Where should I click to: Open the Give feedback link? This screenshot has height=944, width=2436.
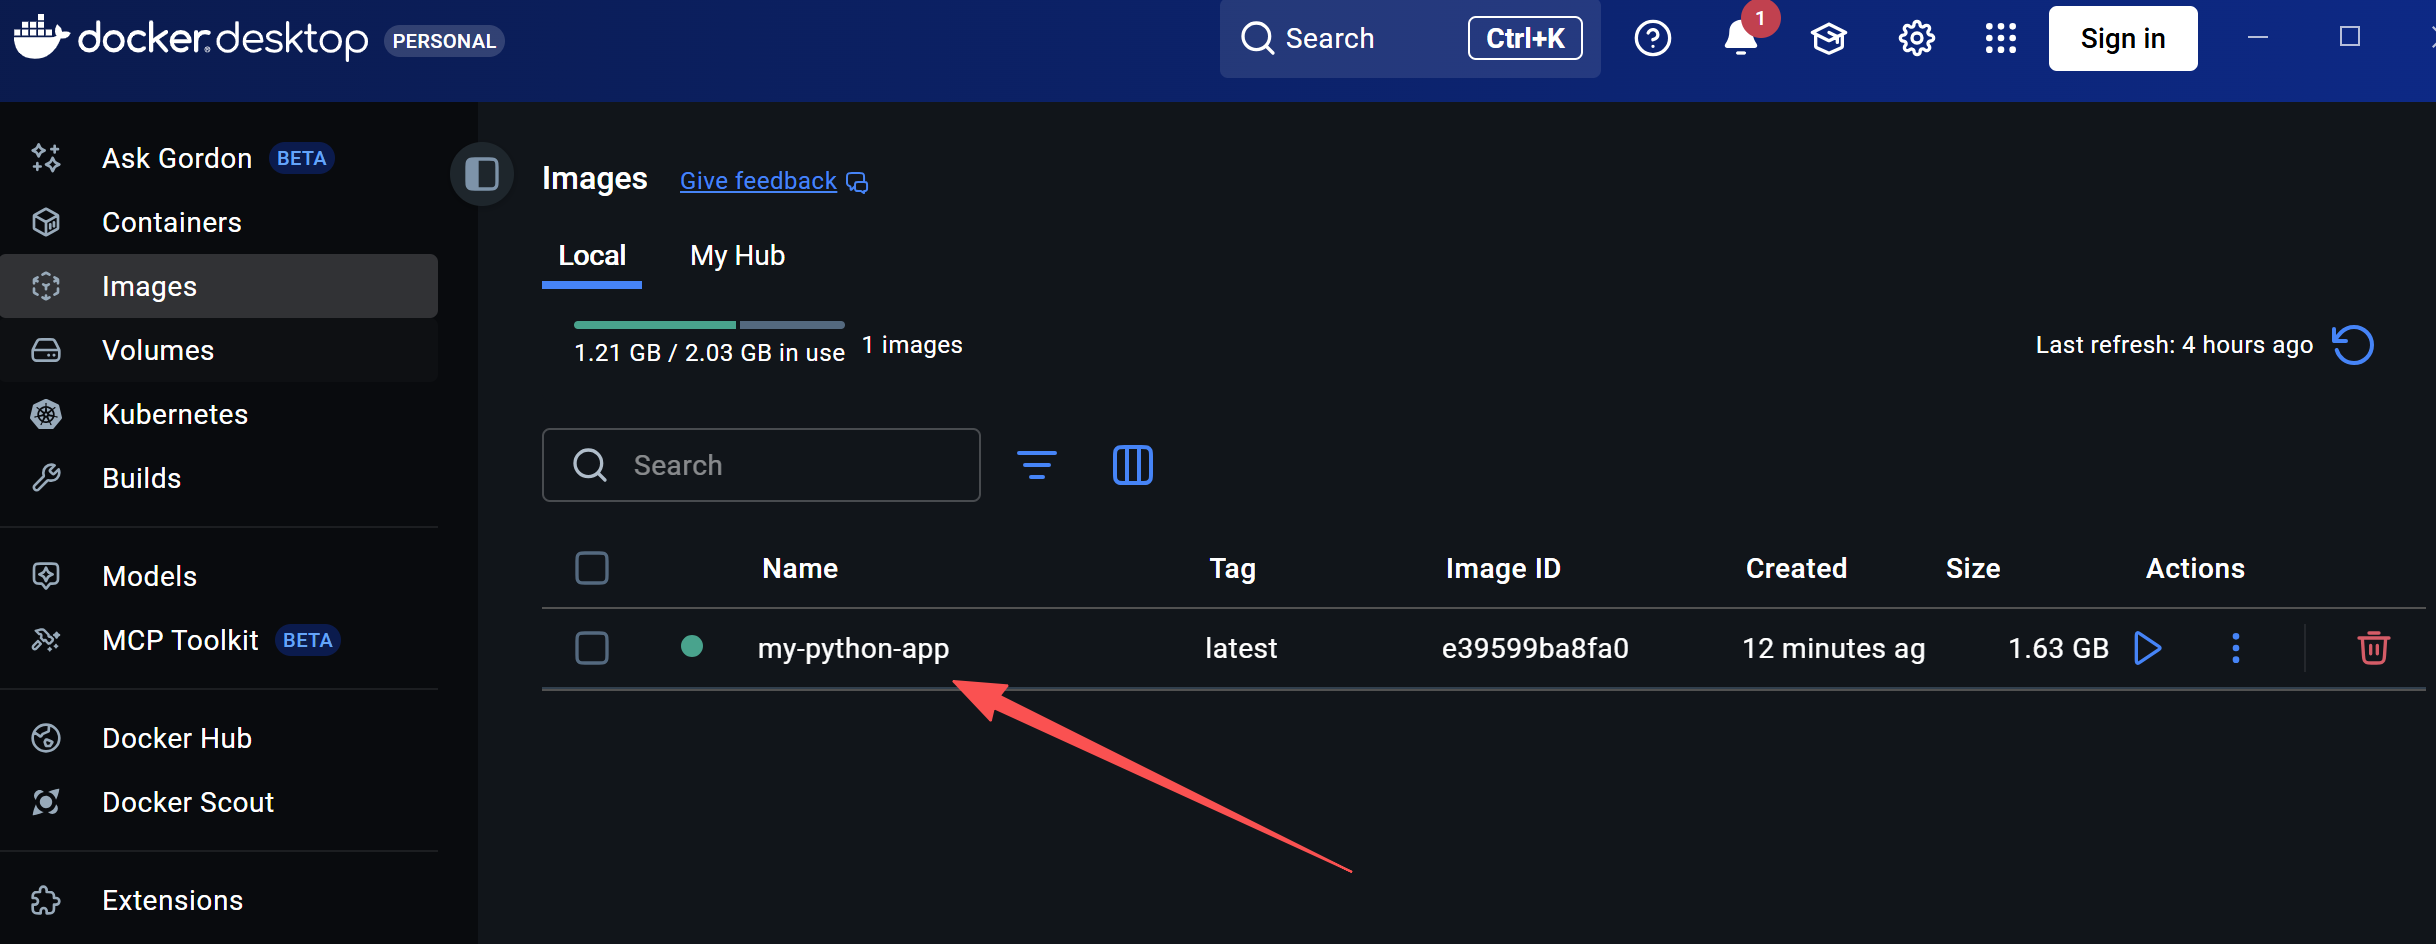tap(758, 181)
